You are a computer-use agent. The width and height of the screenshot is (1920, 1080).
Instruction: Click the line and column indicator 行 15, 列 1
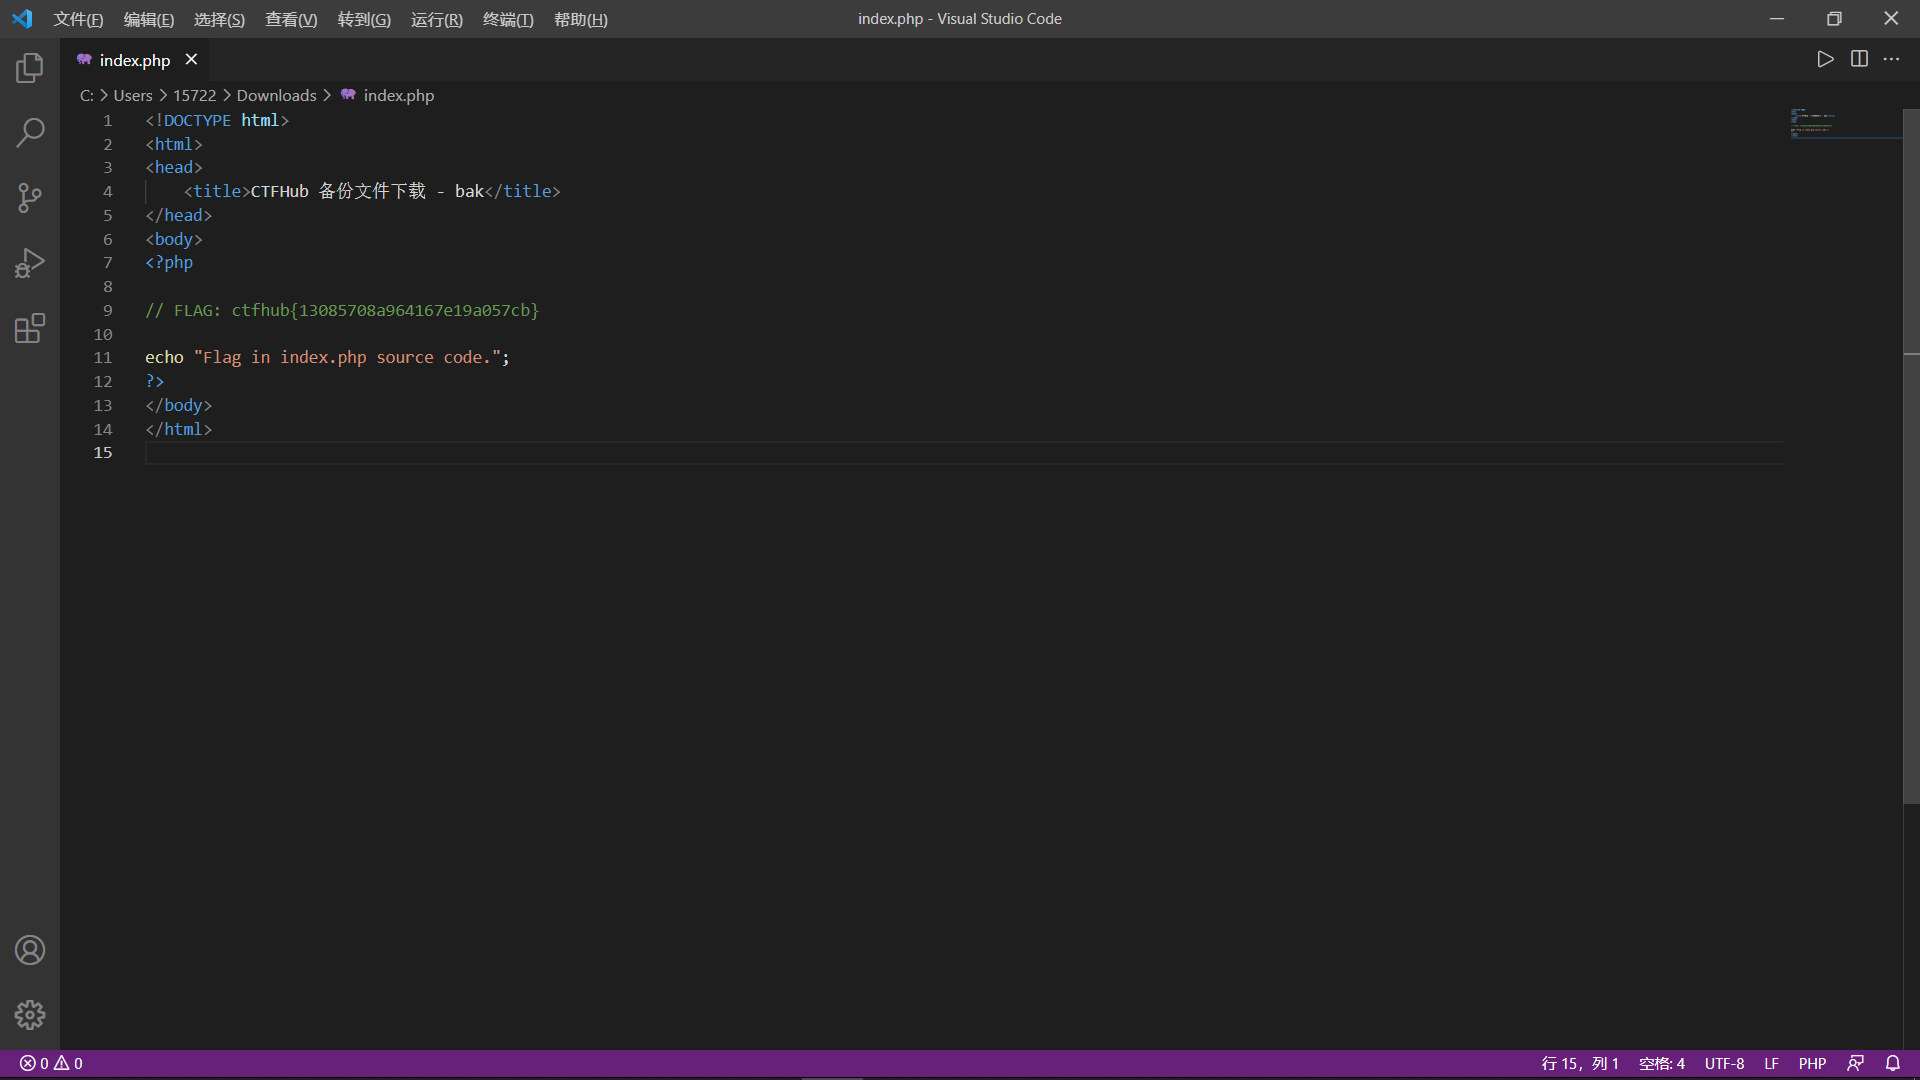(1580, 1063)
